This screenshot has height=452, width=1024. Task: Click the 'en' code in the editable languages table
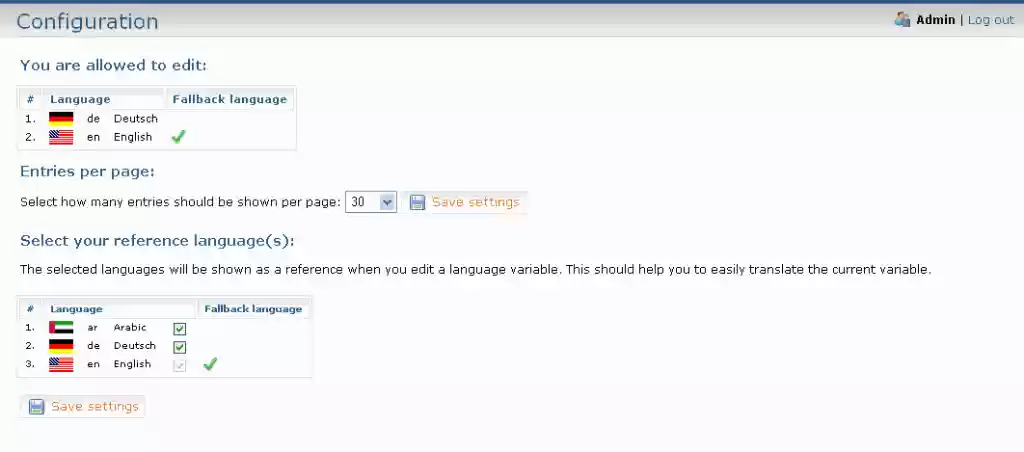(x=93, y=138)
